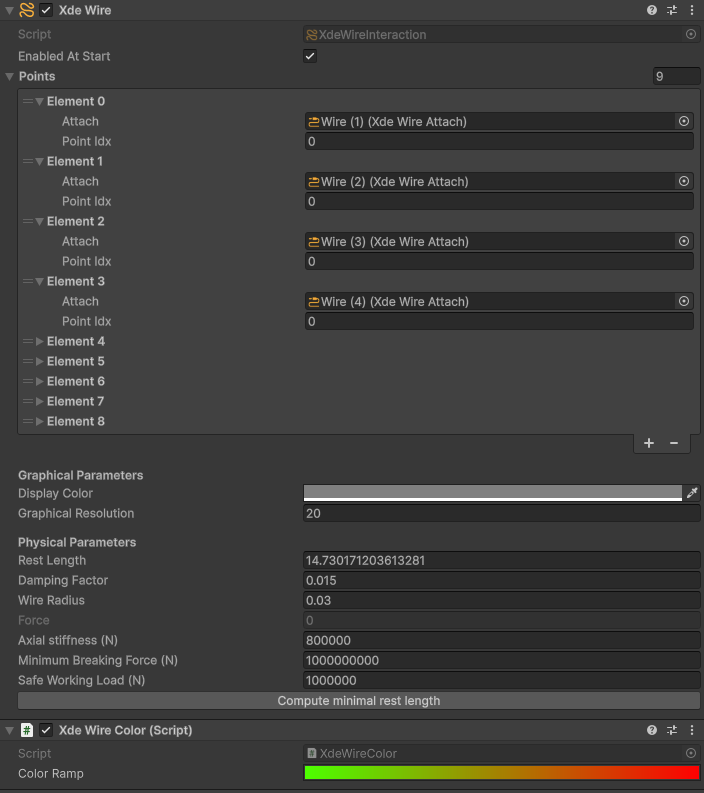Edit Point Idx field of Element 0
Screen dimensions: 704x793
click(x=499, y=142)
